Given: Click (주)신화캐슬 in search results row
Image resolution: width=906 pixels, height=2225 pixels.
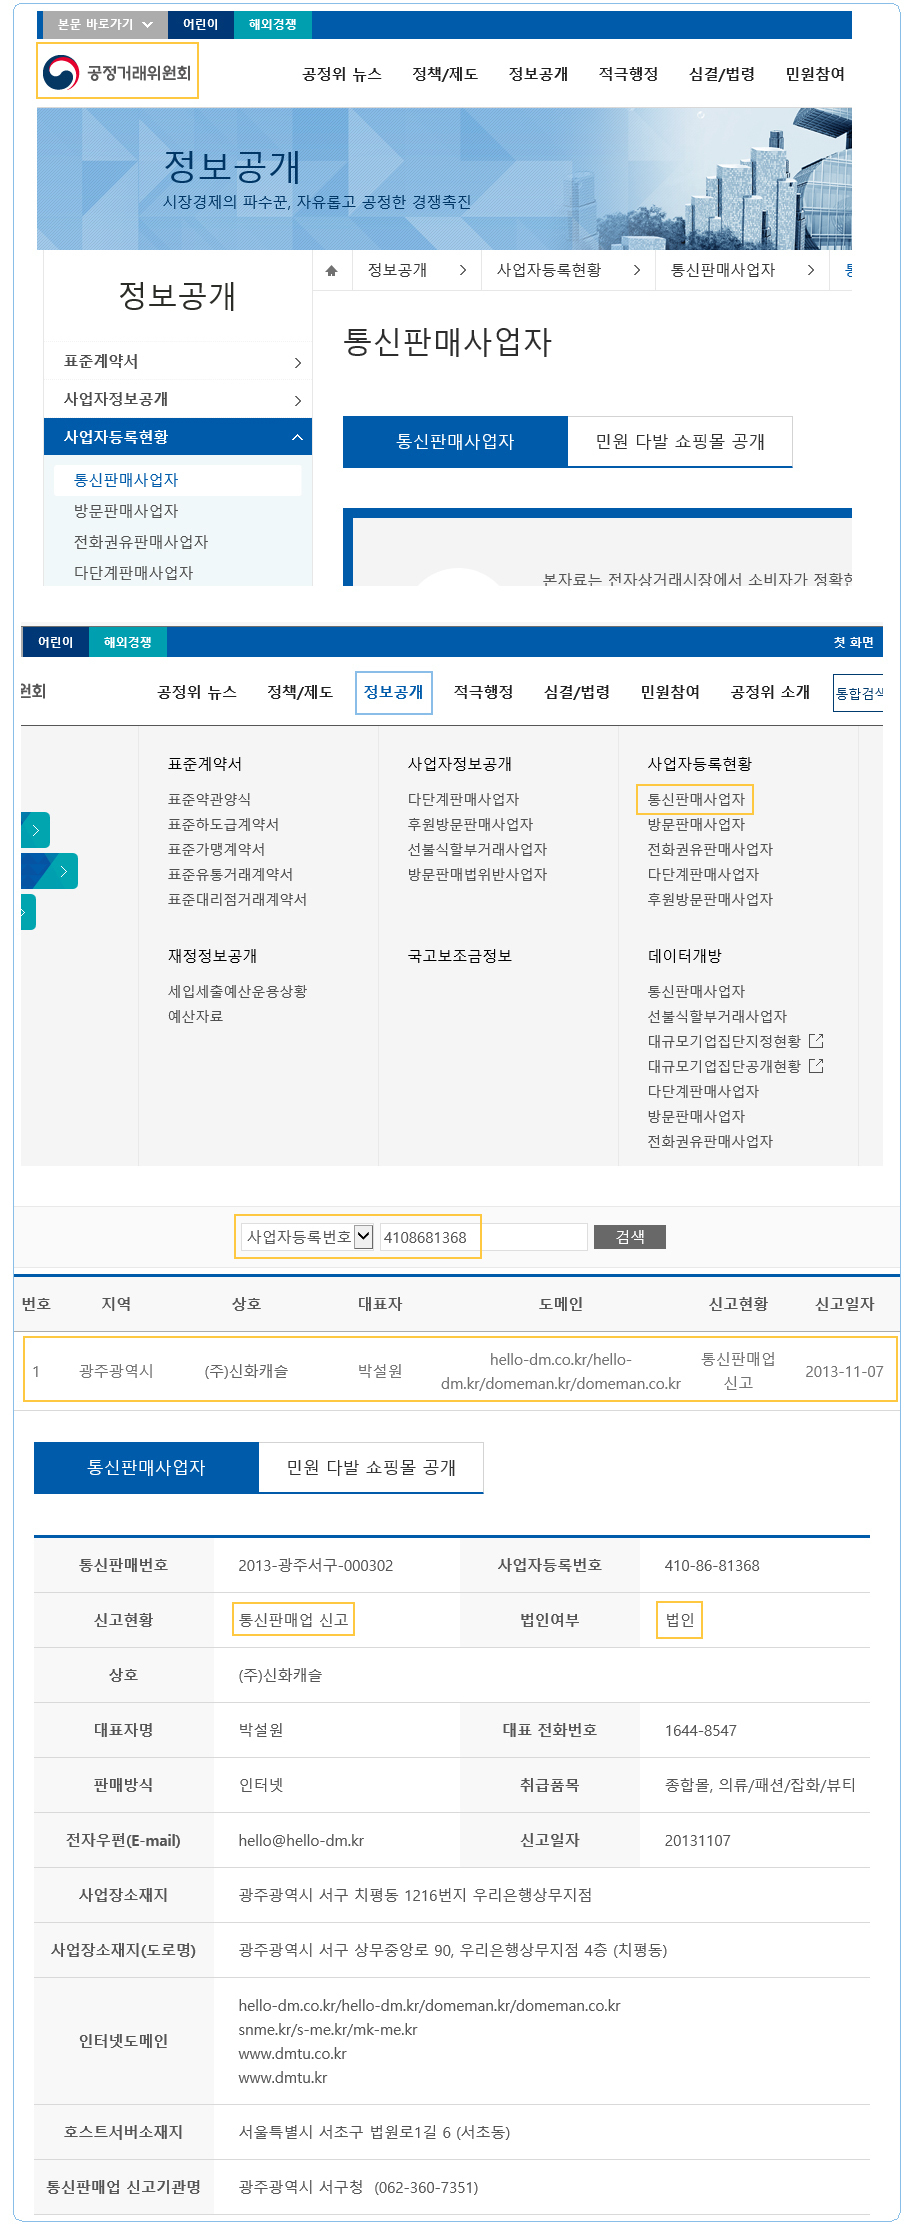Looking at the screenshot, I should pos(246,1371).
